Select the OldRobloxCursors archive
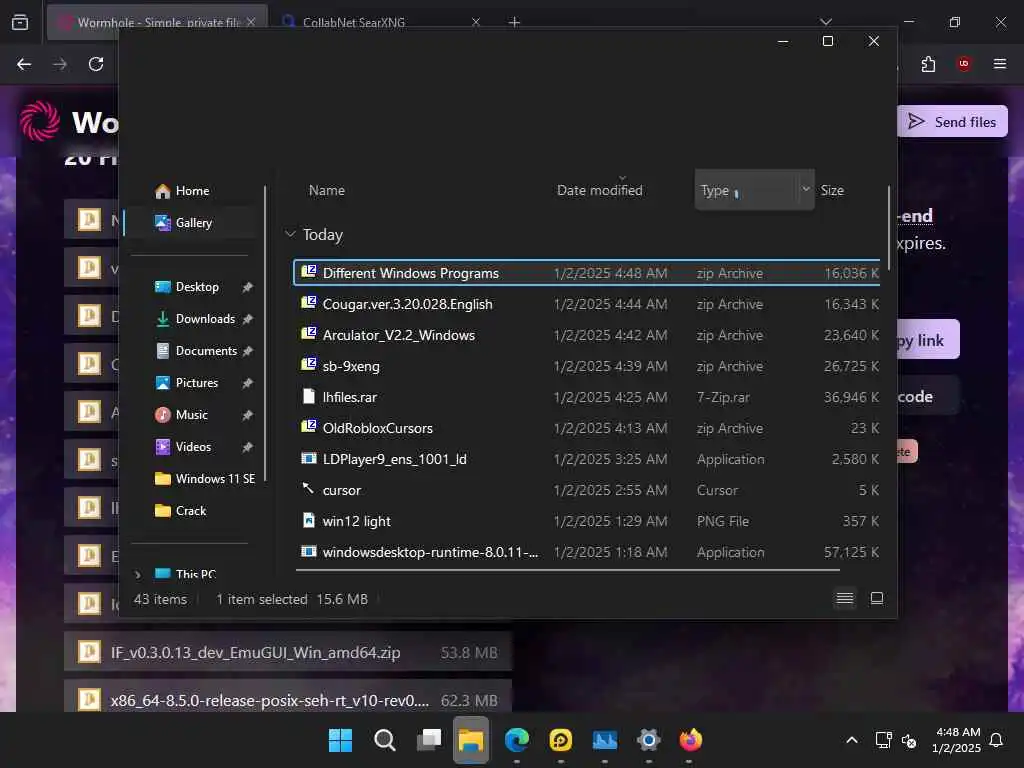The image size is (1024, 768). point(587,428)
